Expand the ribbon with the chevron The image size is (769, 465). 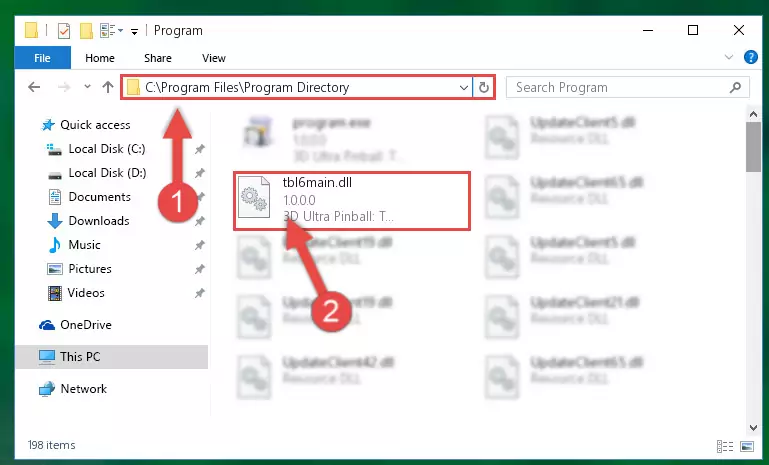coord(729,57)
